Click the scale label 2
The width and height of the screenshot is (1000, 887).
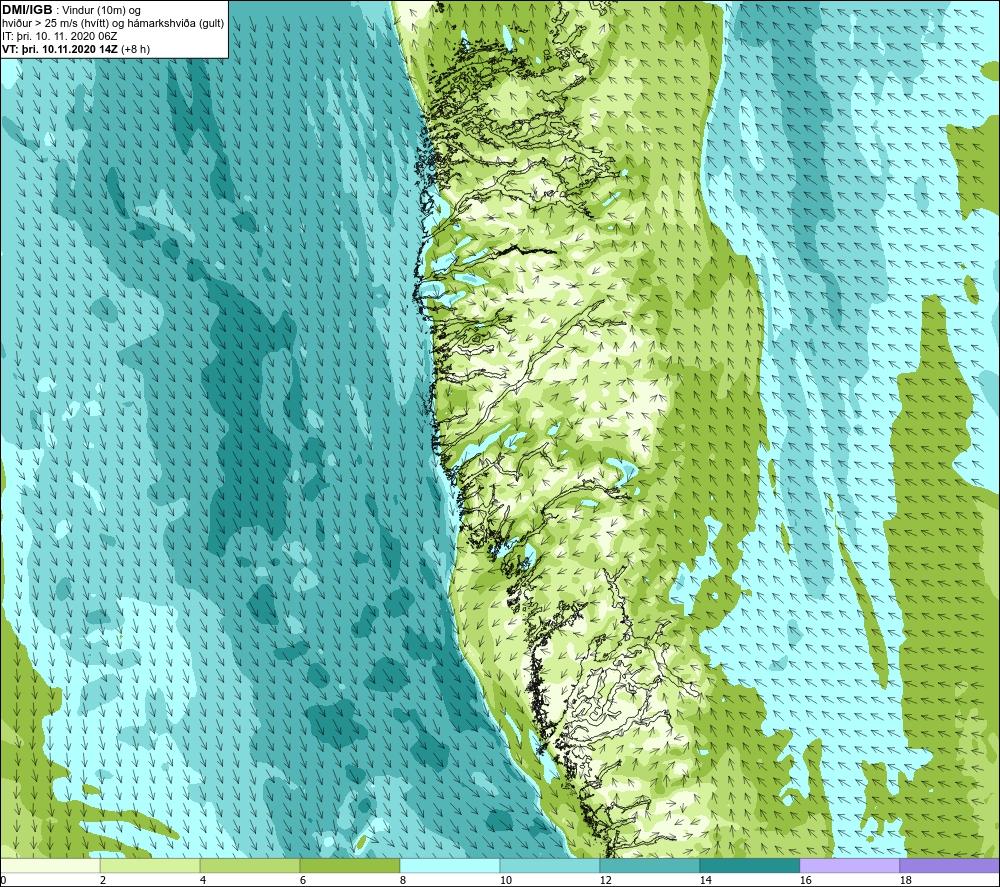pyautogui.click(x=103, y=880)
